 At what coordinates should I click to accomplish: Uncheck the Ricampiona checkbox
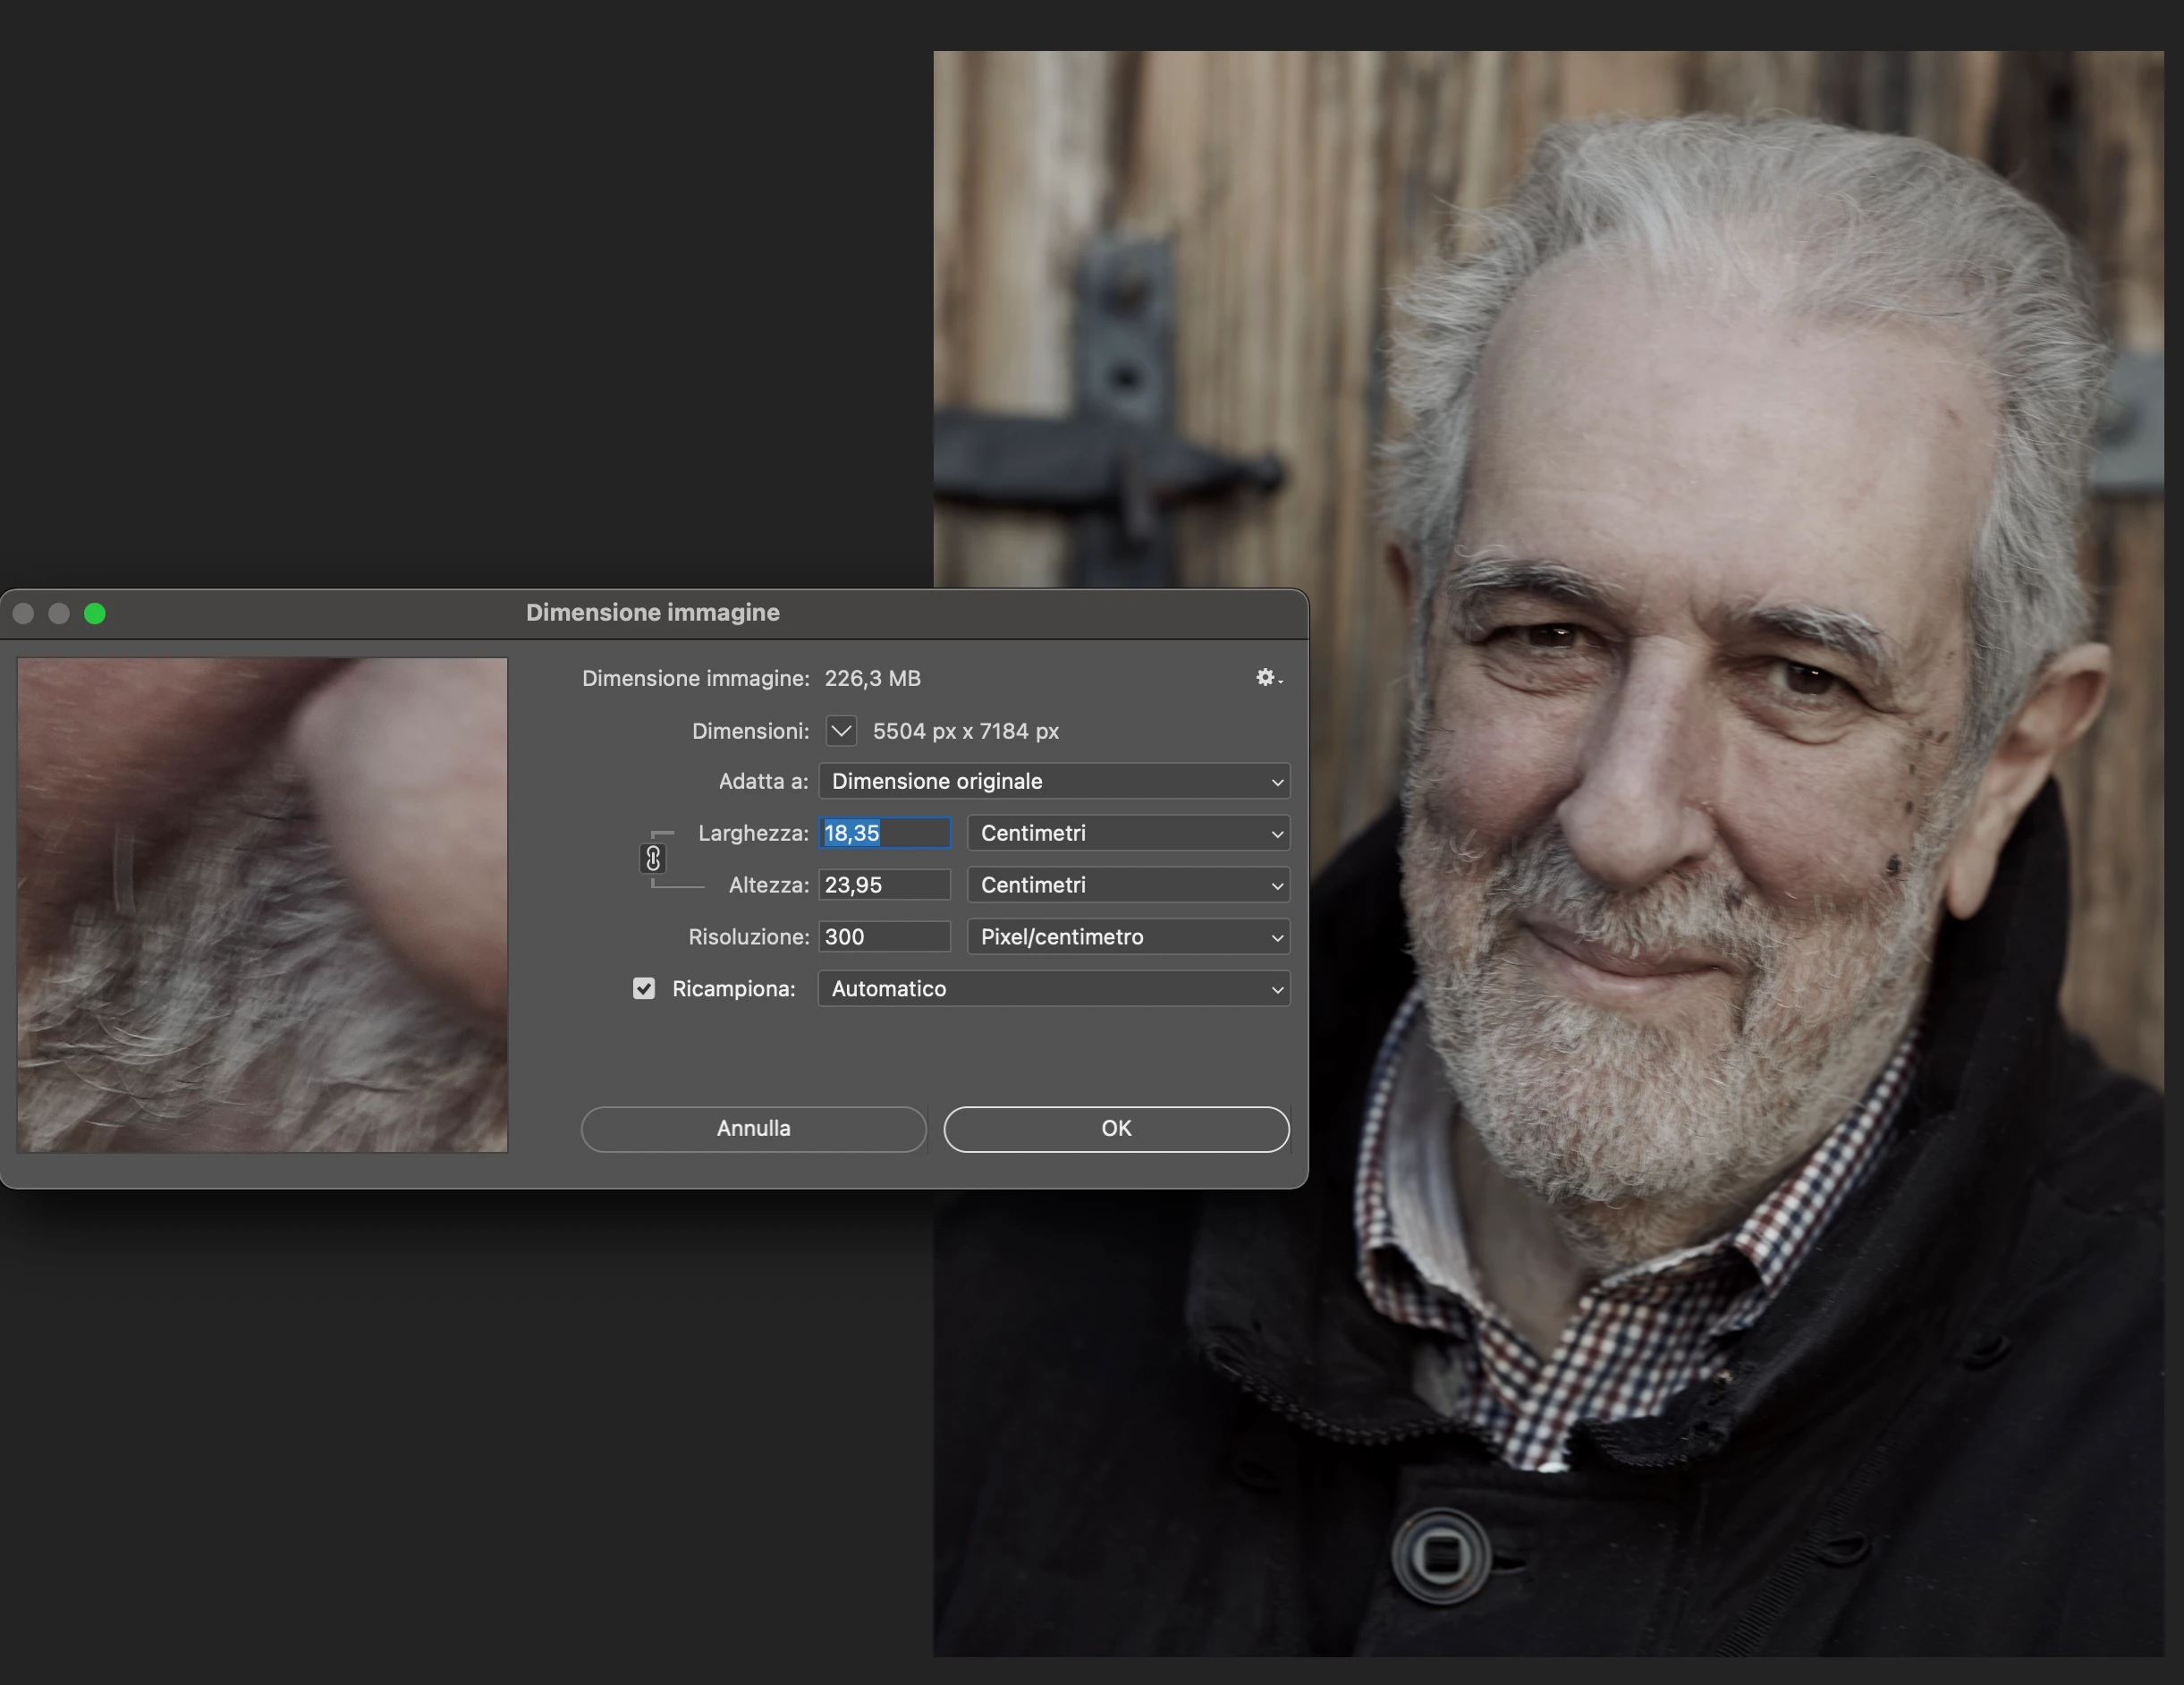644,988
